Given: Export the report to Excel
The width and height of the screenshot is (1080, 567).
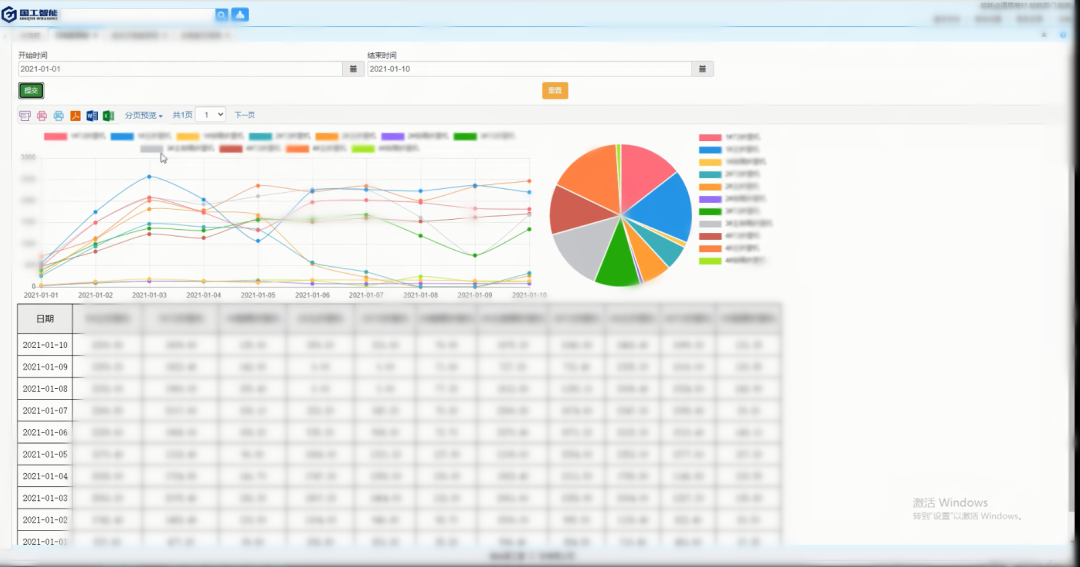Looking at the screenshot, I should 108,115.
